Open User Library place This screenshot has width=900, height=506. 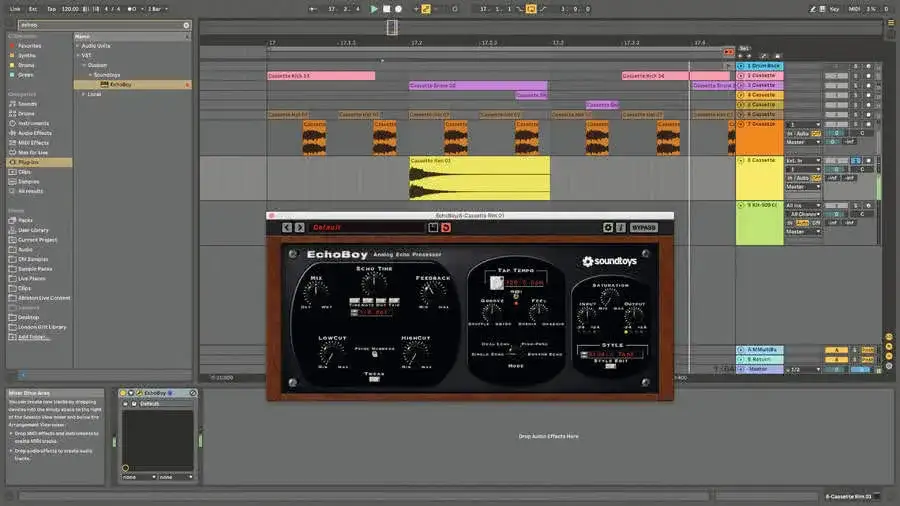coord(33,230)
